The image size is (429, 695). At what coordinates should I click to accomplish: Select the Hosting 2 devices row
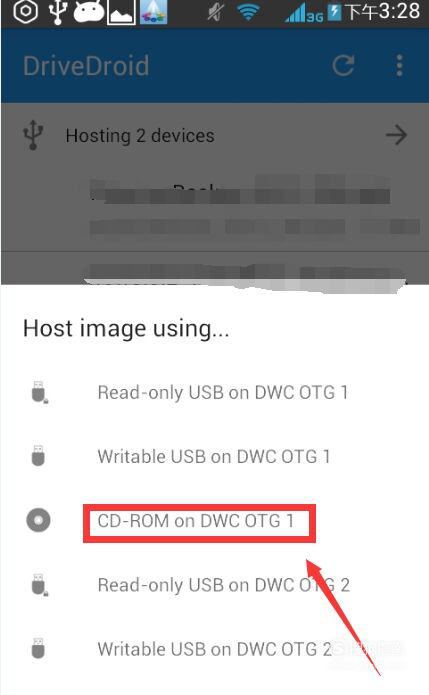pos(214,135)
